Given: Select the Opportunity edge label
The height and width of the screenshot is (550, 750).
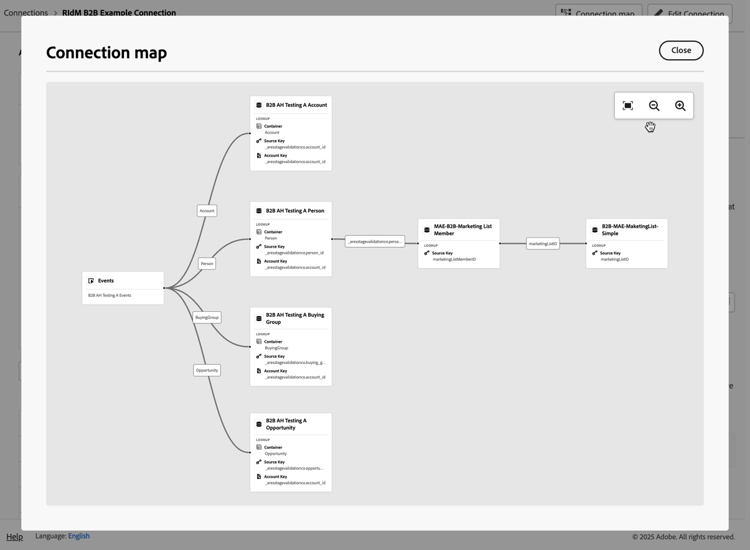Looking at the screenshot, I should point(207,370).
